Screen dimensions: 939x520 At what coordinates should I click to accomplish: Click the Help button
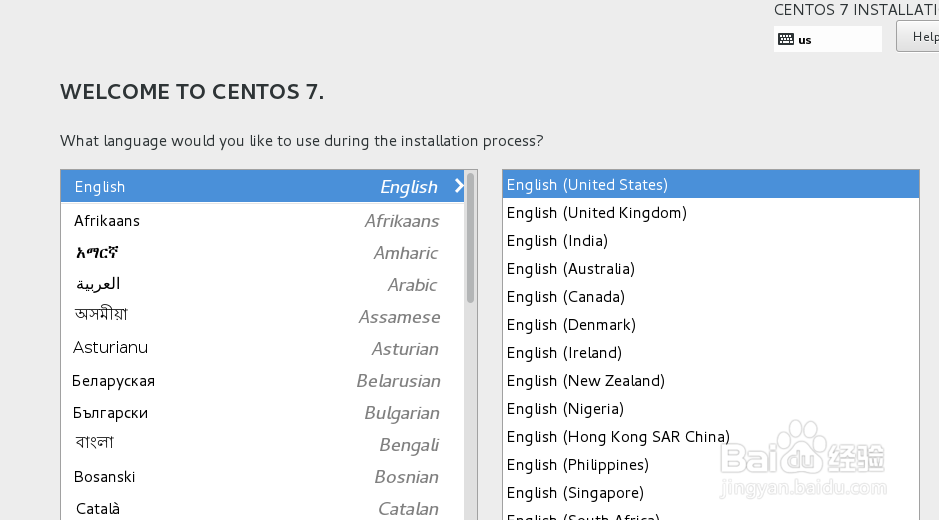click(x=918, y=37)
